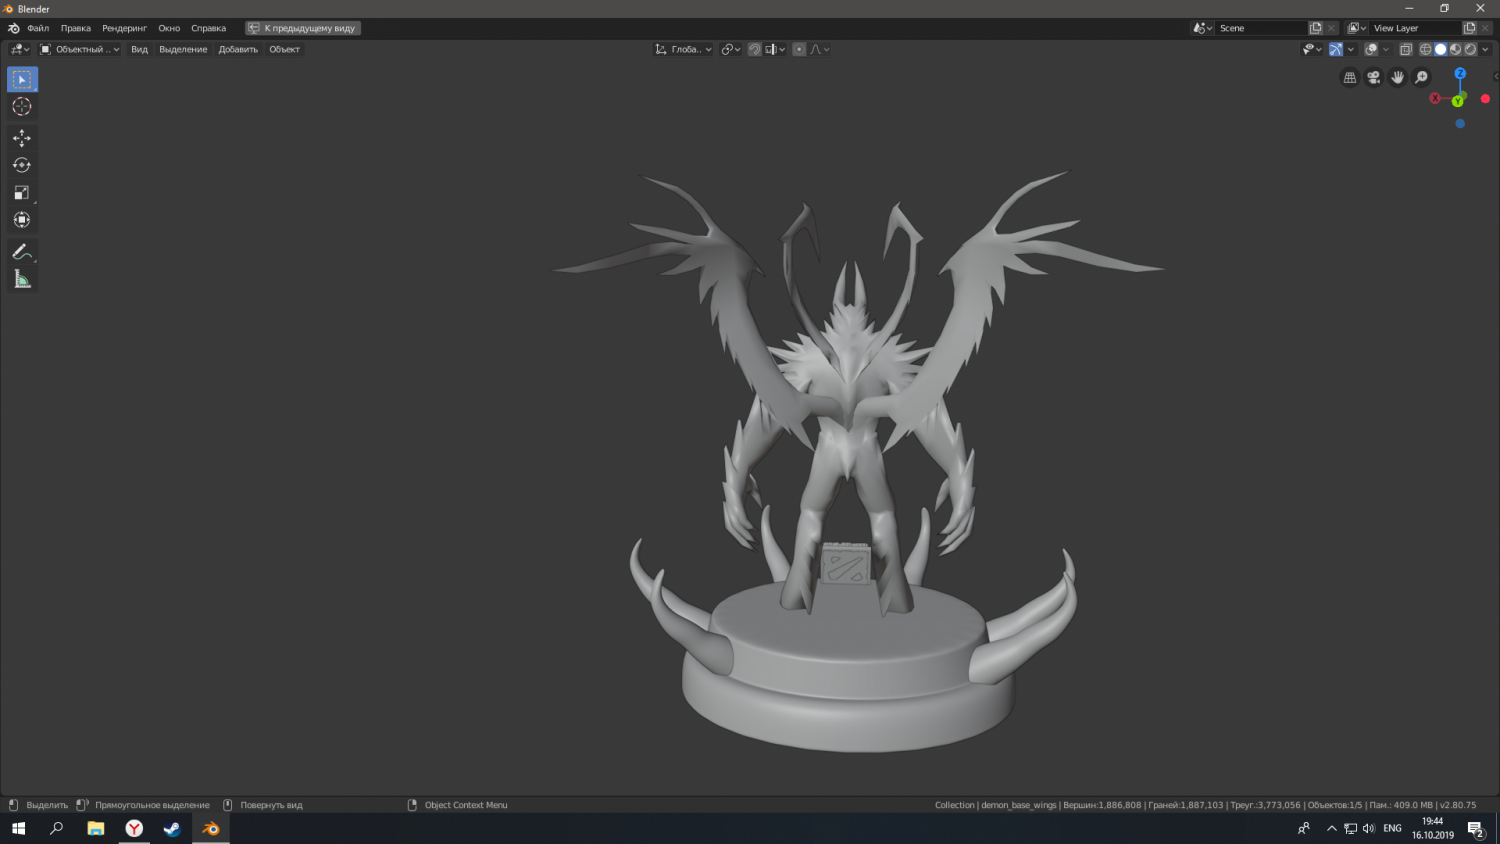
Task: Expand the viewport shading options arrow
Action: pos(1486,49)
